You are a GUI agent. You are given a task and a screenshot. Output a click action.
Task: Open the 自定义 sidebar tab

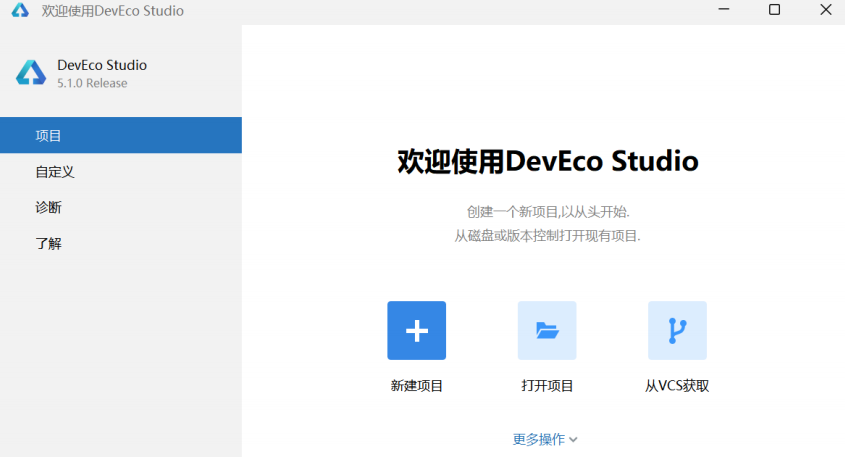(121, 172)
